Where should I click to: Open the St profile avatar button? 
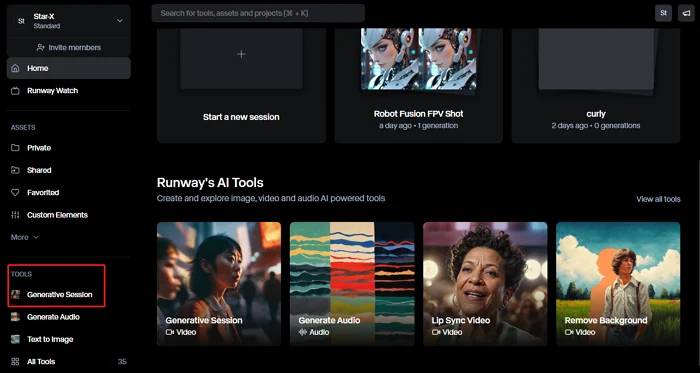[x=663, y=13]
